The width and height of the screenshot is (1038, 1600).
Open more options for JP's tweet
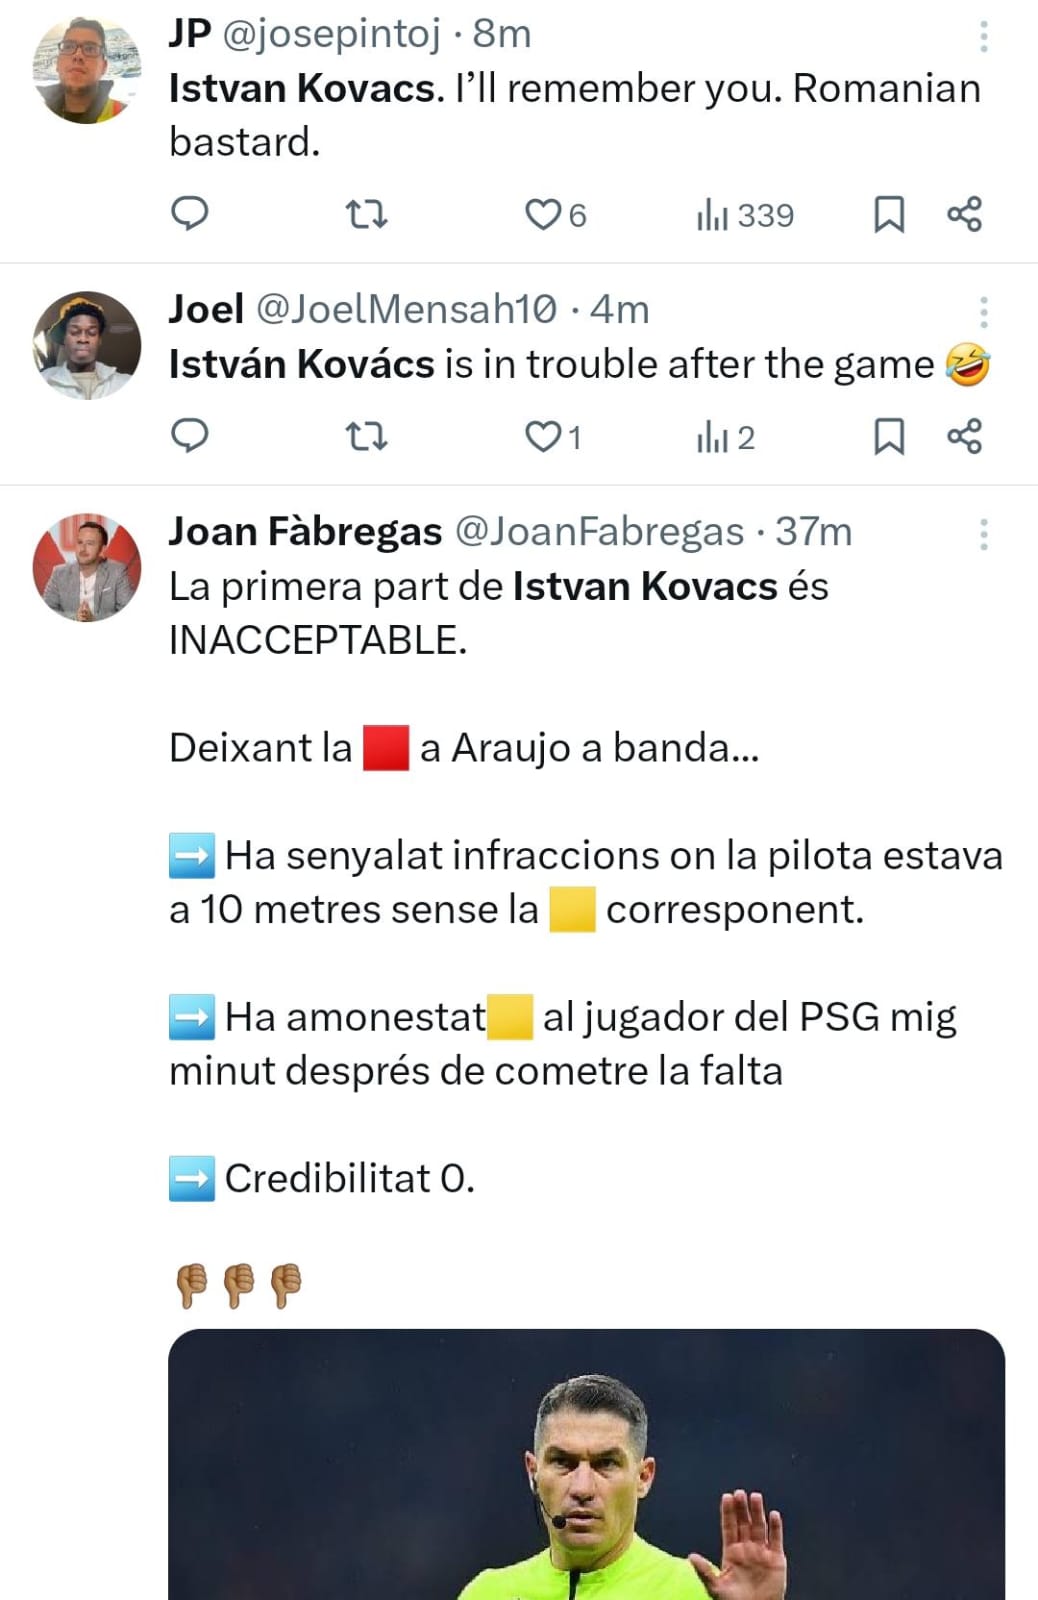click(984, 36)
